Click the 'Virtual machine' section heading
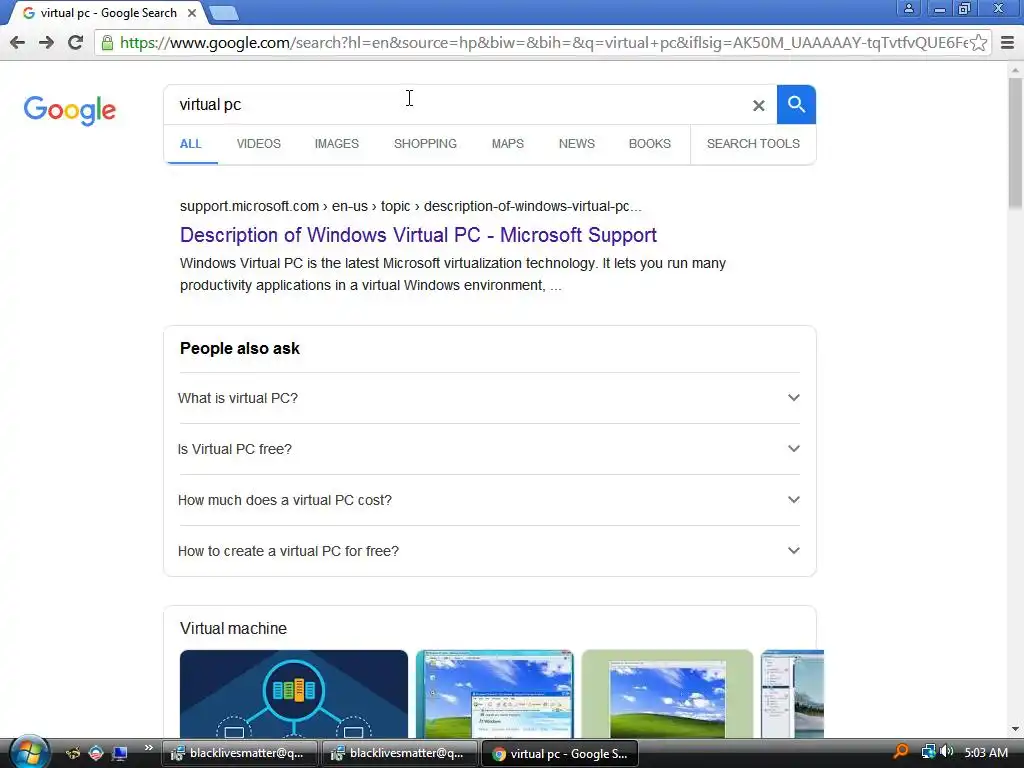The image size is (1024, 768). [233, 629]
